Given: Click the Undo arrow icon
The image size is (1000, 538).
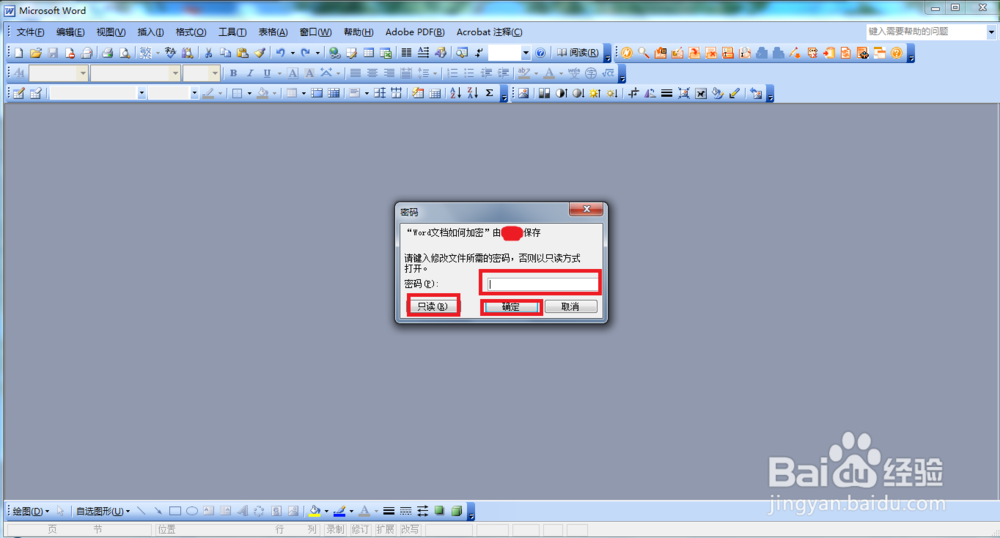Looking at the screenshot, I should pyautogui.click(x=280, y=53).
